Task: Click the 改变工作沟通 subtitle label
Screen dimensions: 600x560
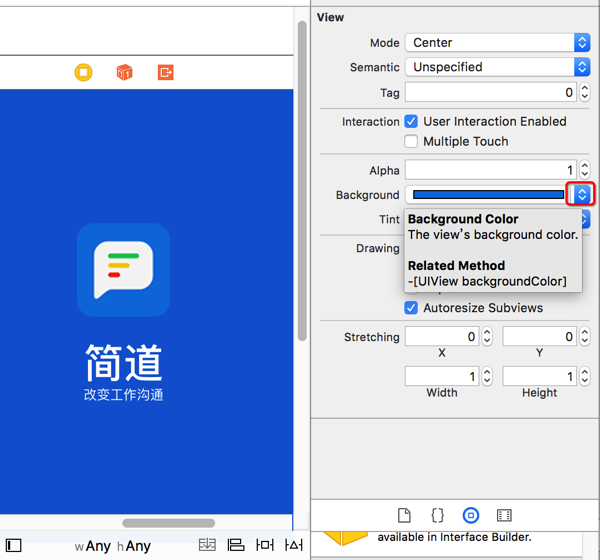Action: (x=124, y=395)
